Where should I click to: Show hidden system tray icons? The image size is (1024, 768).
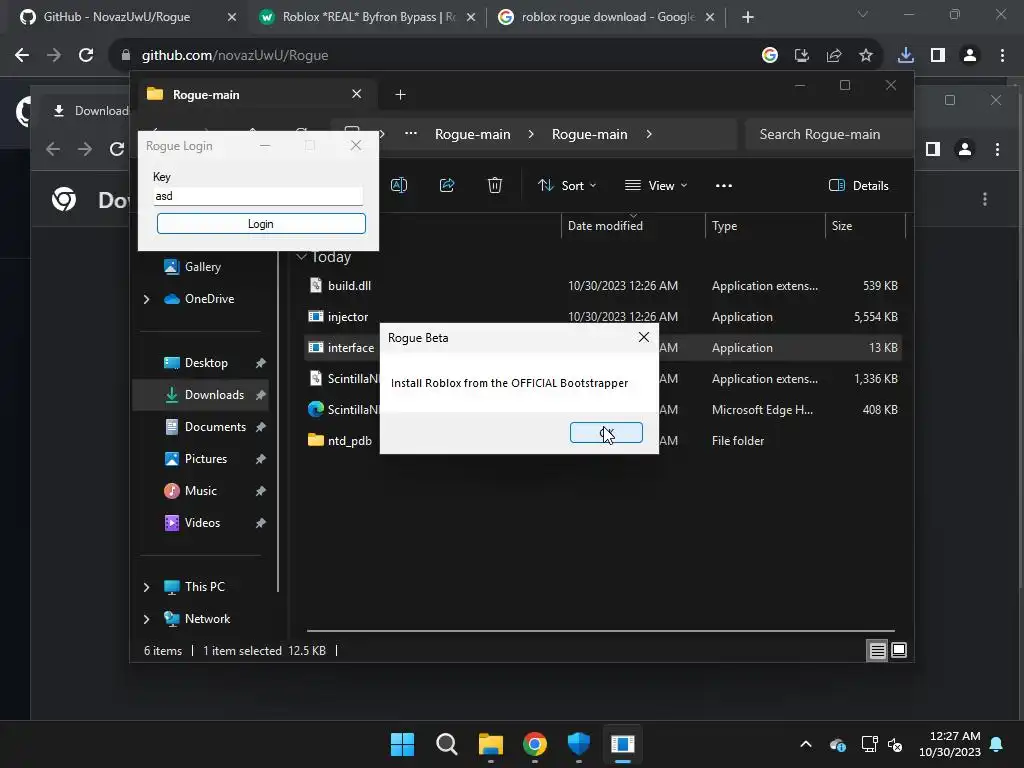coord(806,744)
